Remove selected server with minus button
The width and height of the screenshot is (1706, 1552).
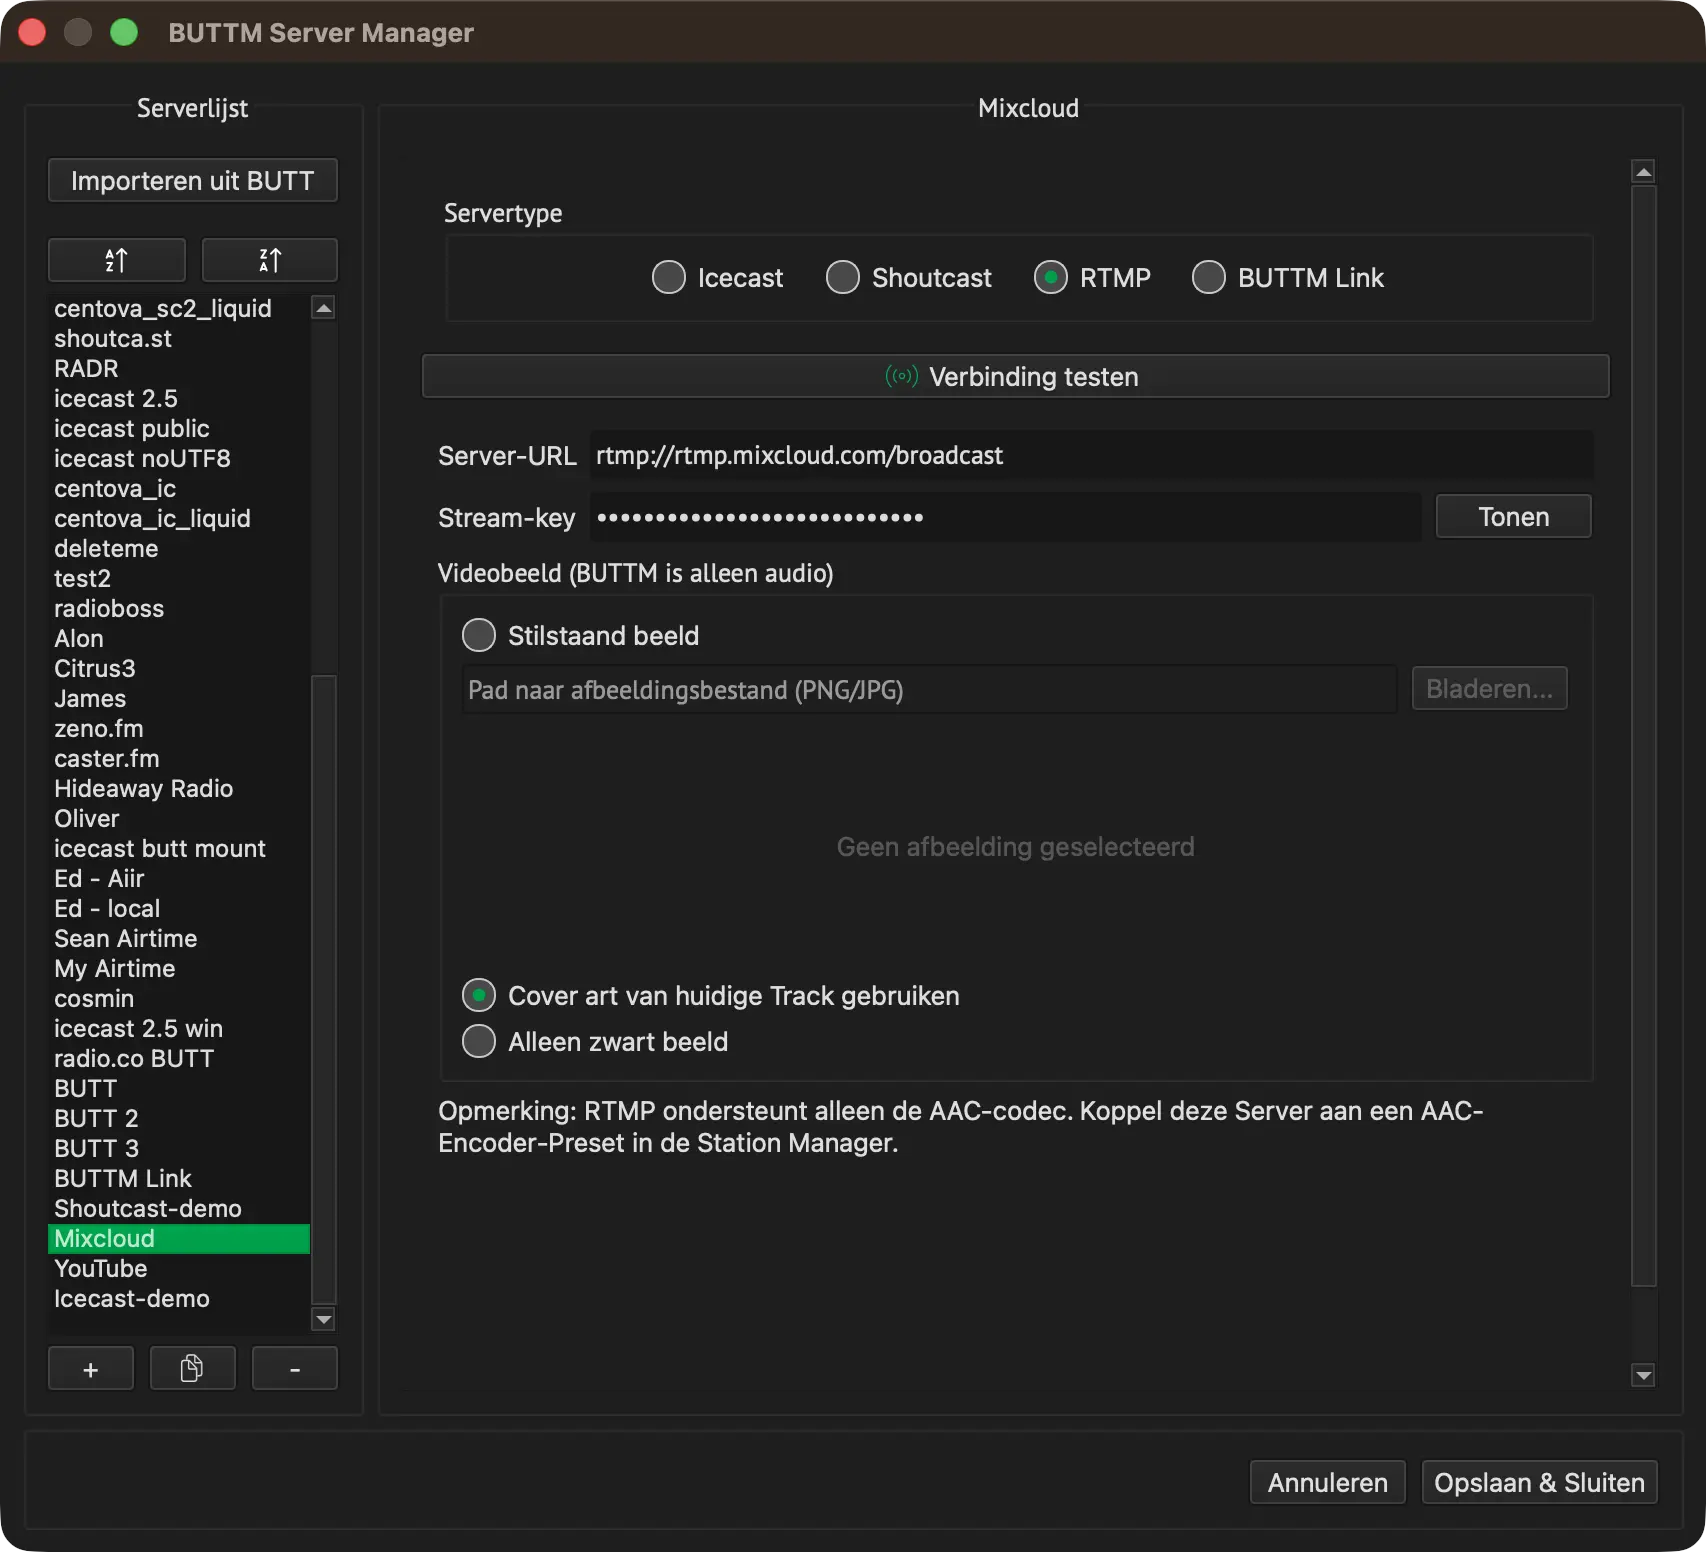295,1369
